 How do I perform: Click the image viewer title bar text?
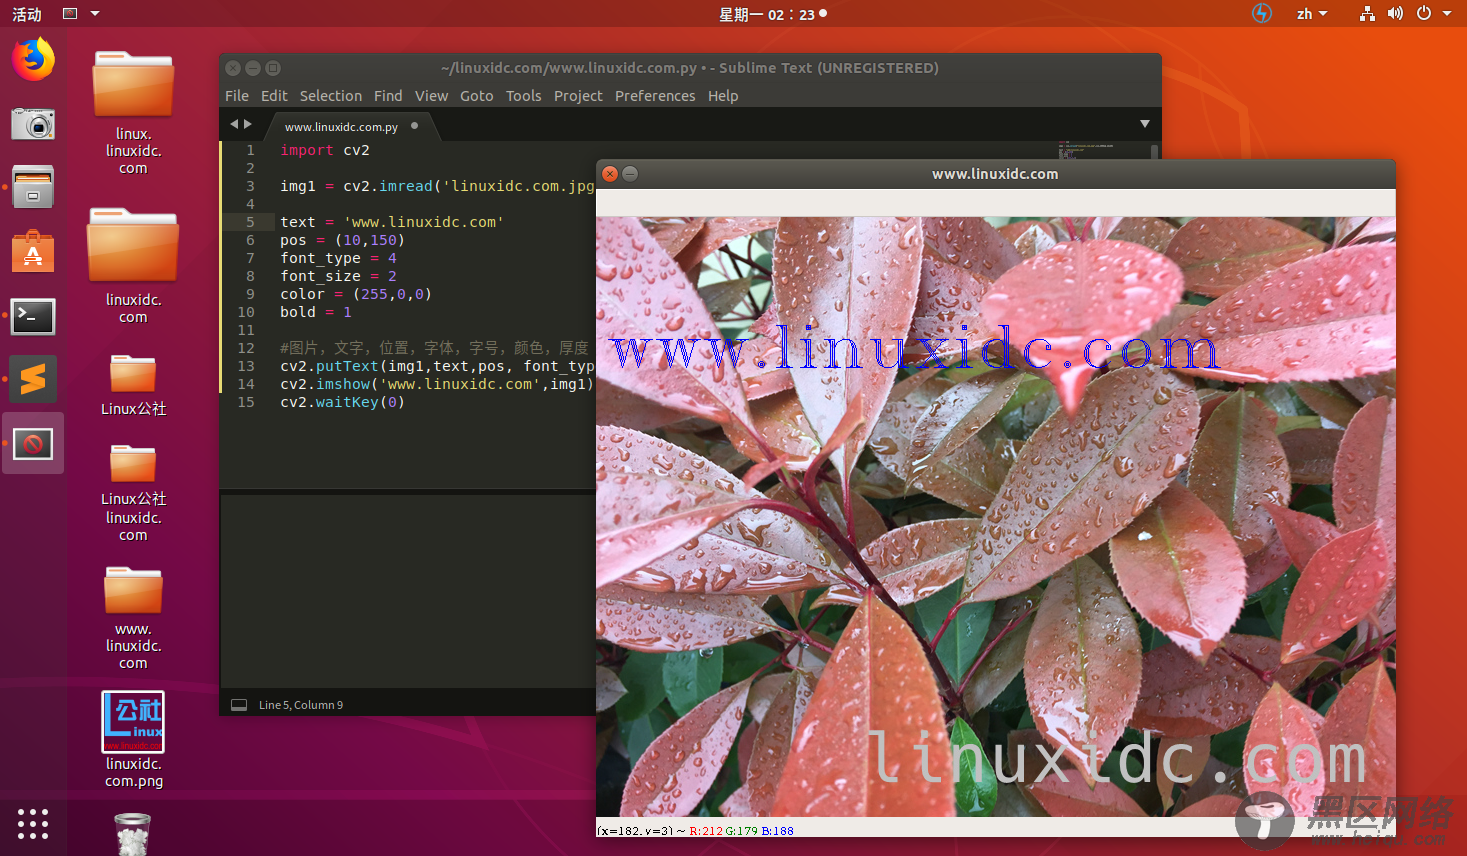995,174
